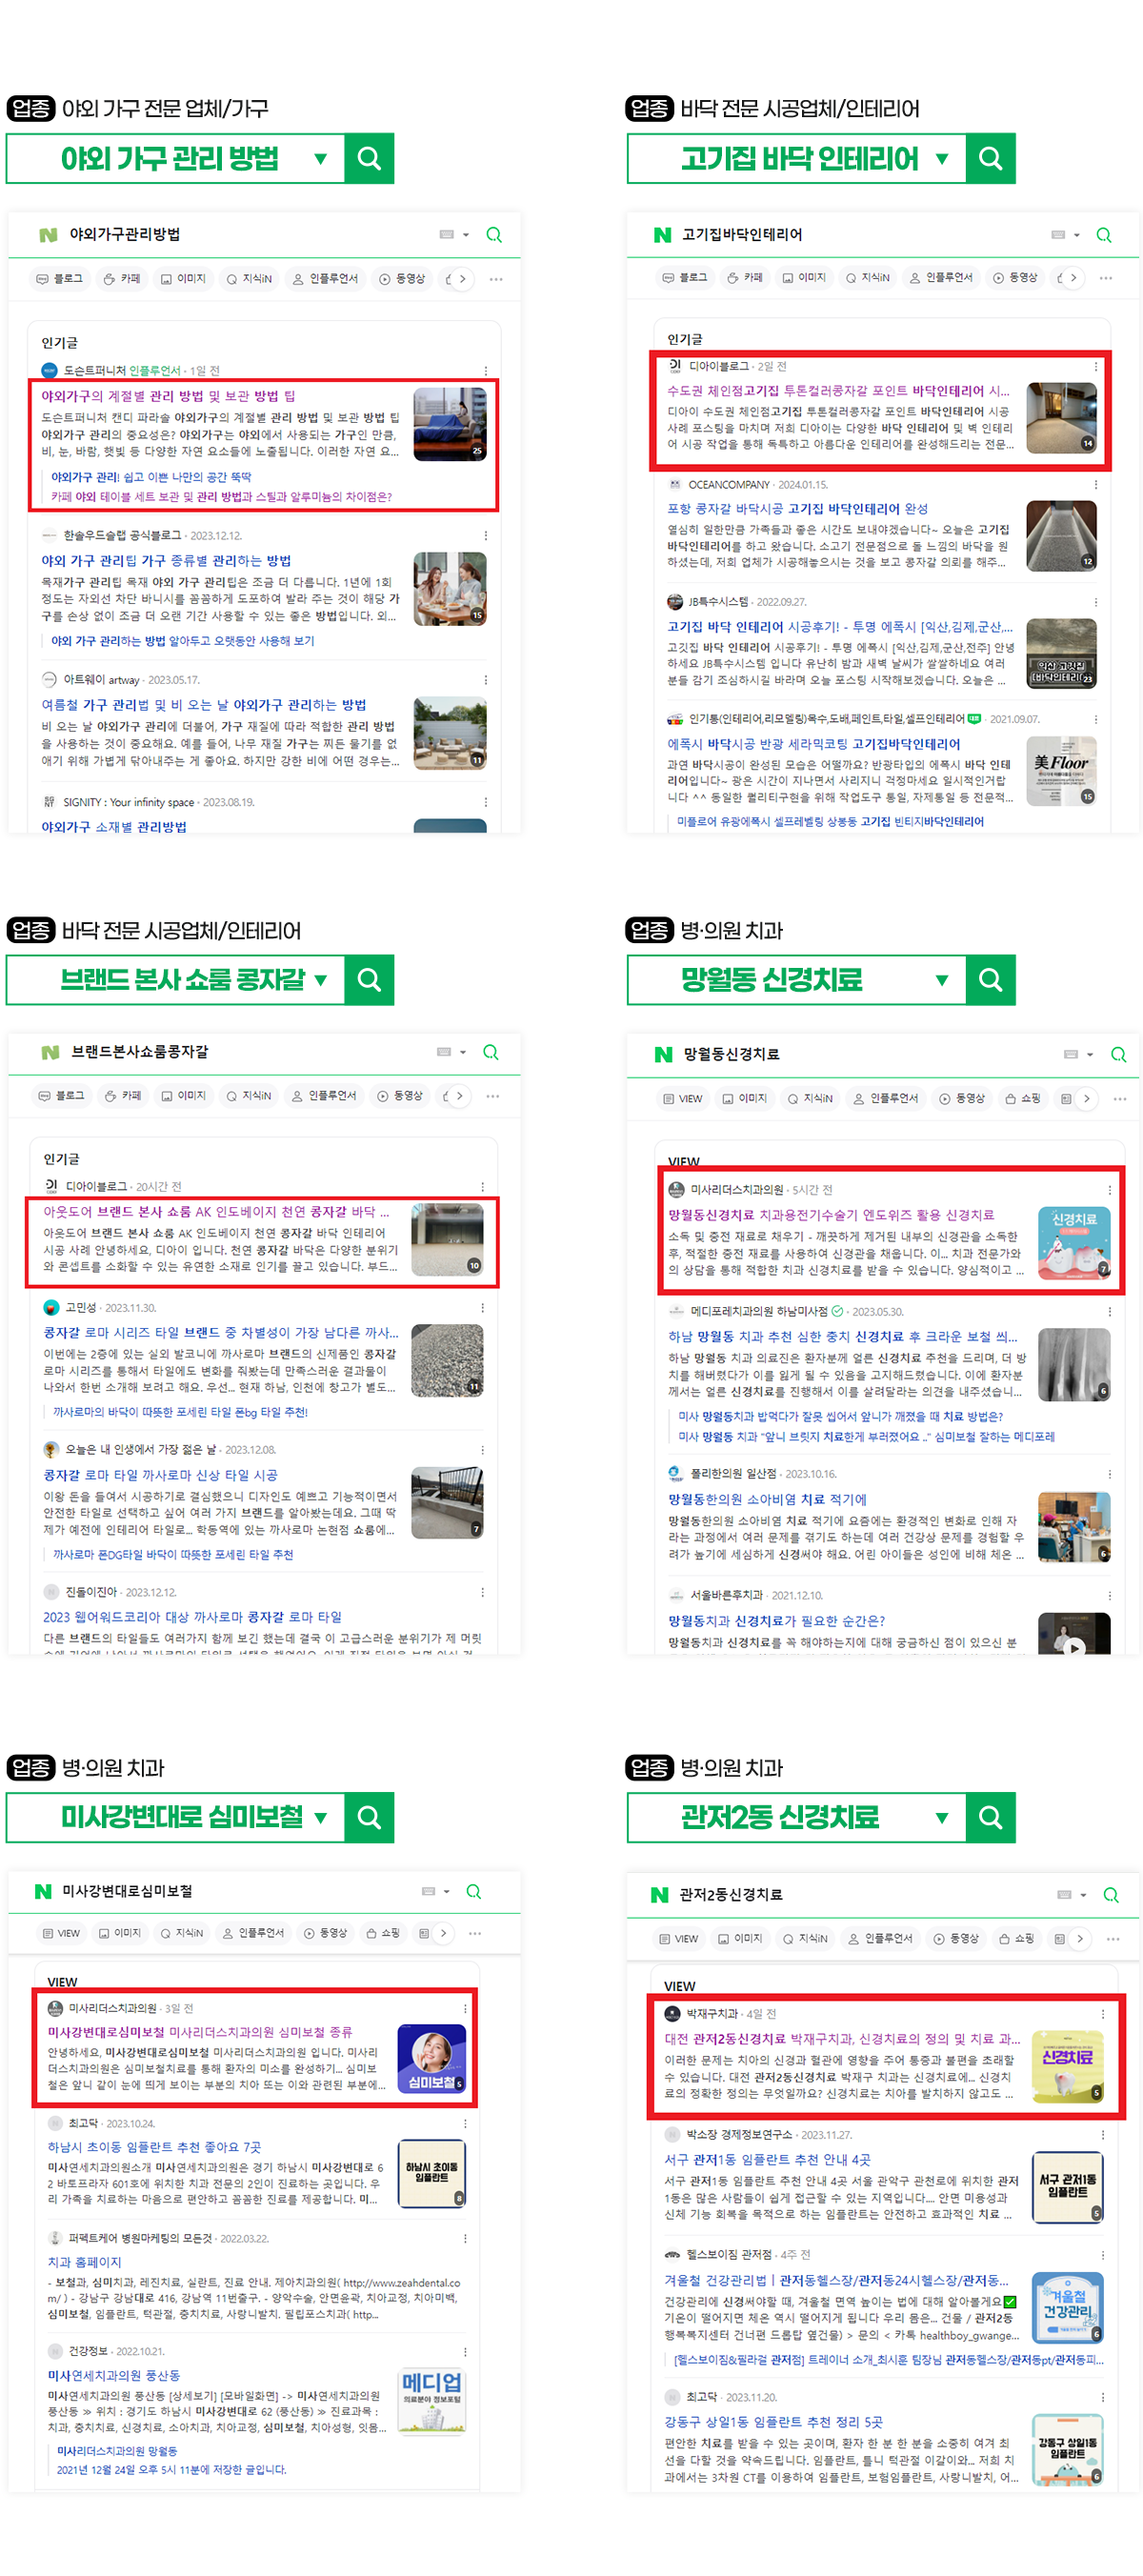This screenshot has width=1143, height=2576.
Task: Click magnifier icon in 고기집바닥인테리어 search bar
Action: click(x=1104, y=235)
